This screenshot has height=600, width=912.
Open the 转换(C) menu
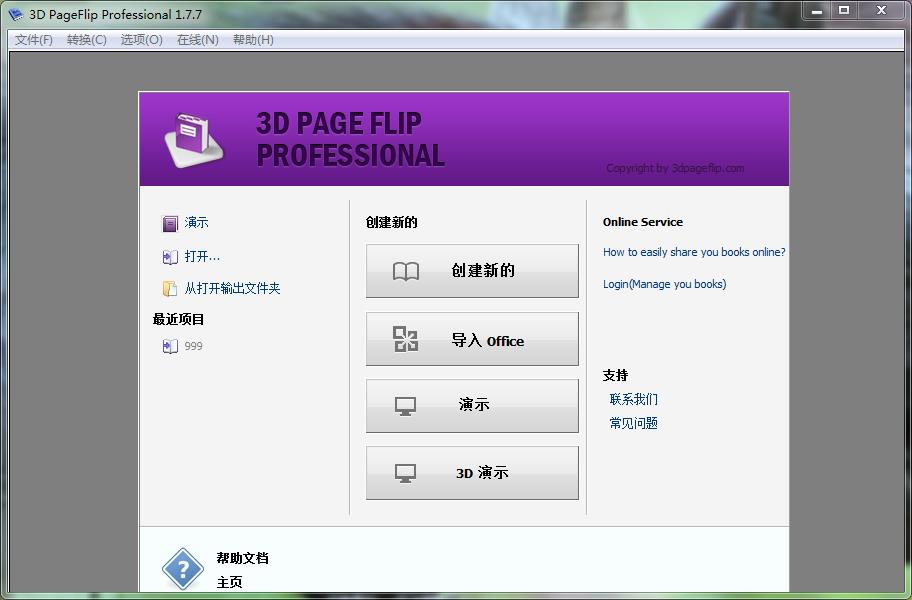[x=87, y=40]
